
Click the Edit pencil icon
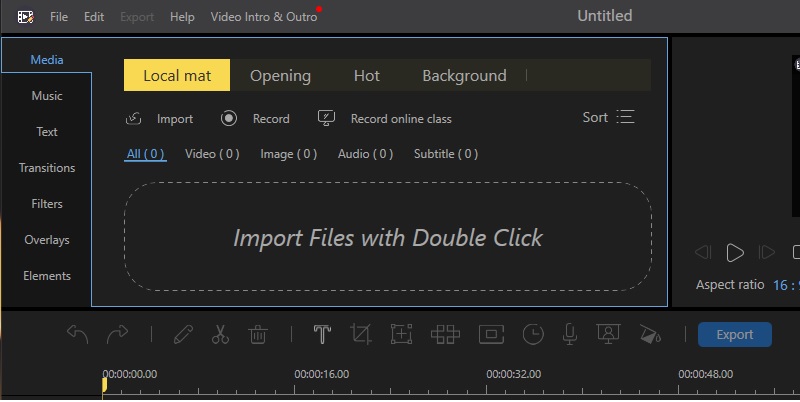183,335
